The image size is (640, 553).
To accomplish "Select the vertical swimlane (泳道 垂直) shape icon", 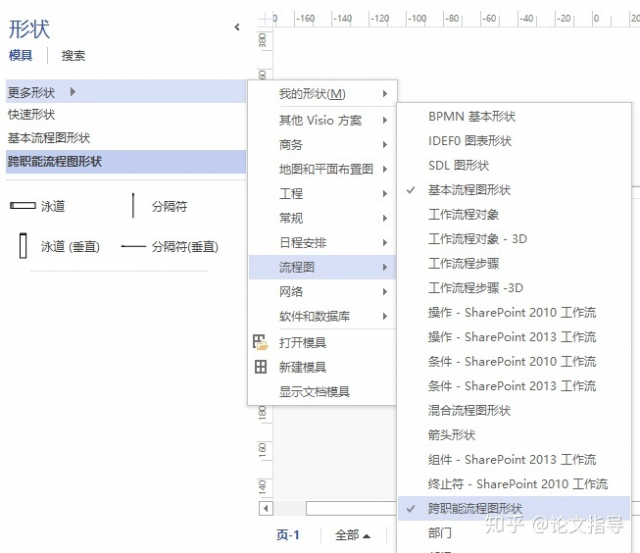I will [23, 245].
